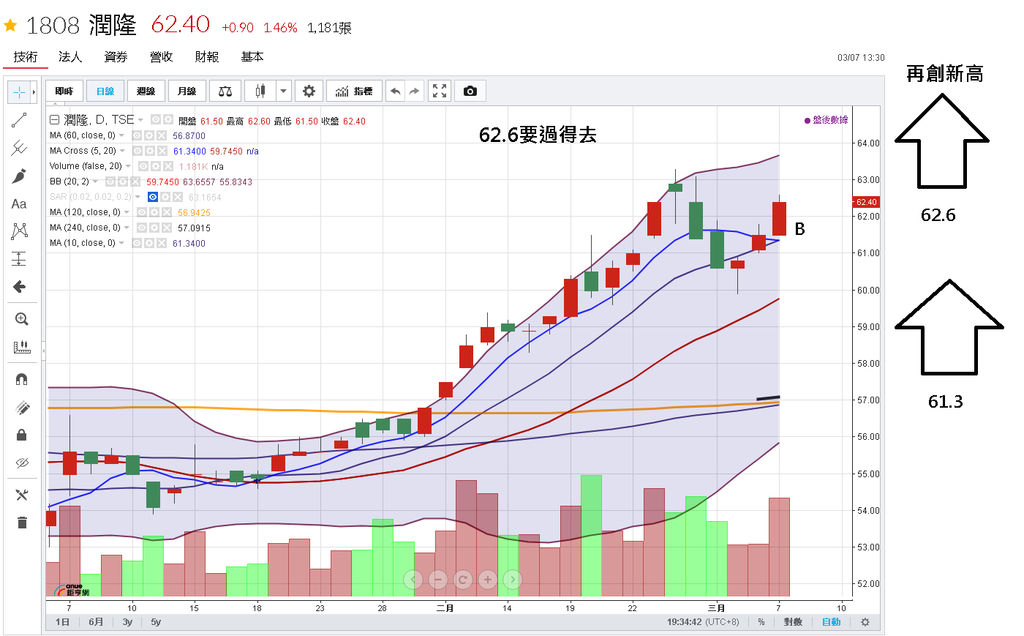This screenshot has width=1024, height=636.
Task: Open the price range measurement tool
Action: pos(19,259)
